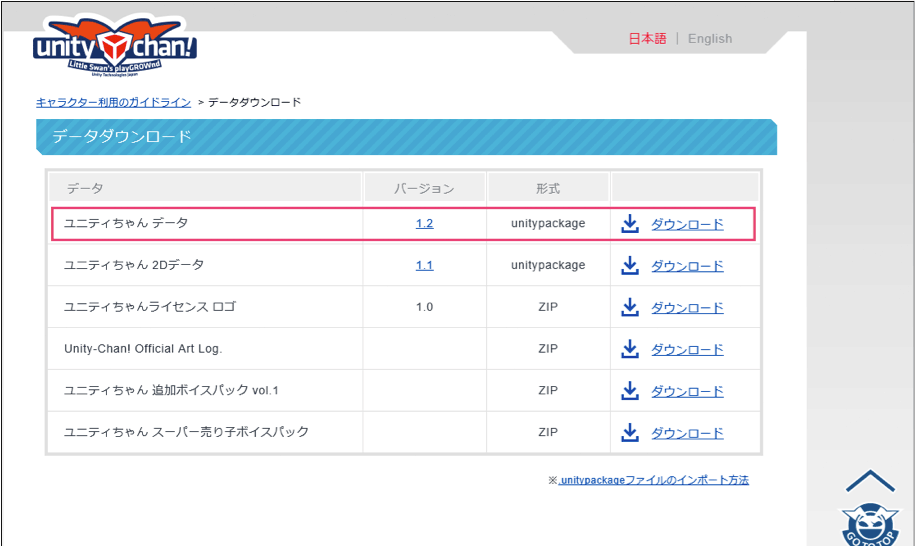Image resolution: width=915 pixels, height=546 pixels.
Task: Open unitypackageファイルのインポート方法 link
Action: coord(654,480)
